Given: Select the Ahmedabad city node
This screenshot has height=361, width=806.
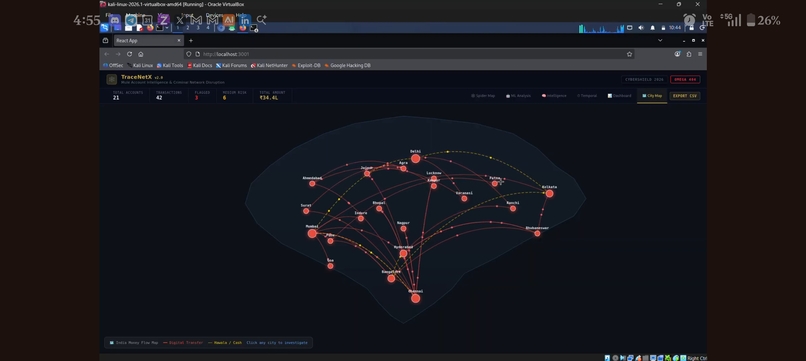Looking at the screenshot, I should [x=312, y=184].
